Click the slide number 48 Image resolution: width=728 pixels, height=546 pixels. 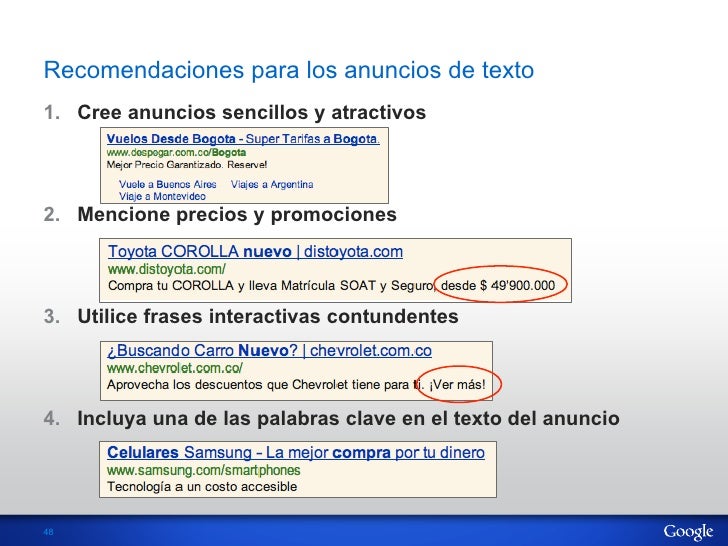48,532
